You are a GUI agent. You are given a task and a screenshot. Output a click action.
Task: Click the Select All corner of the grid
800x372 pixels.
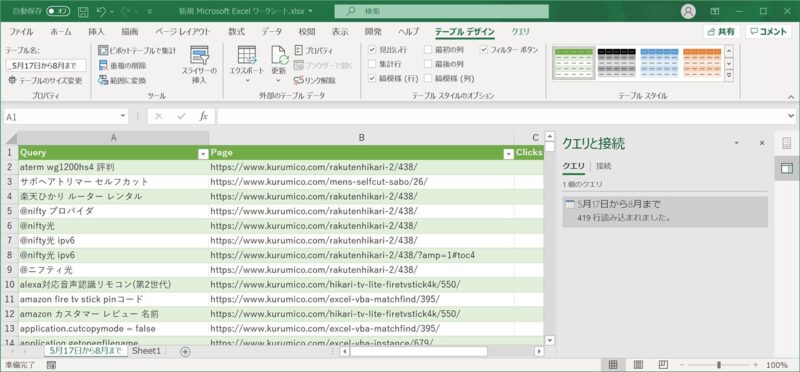[10, 138]
